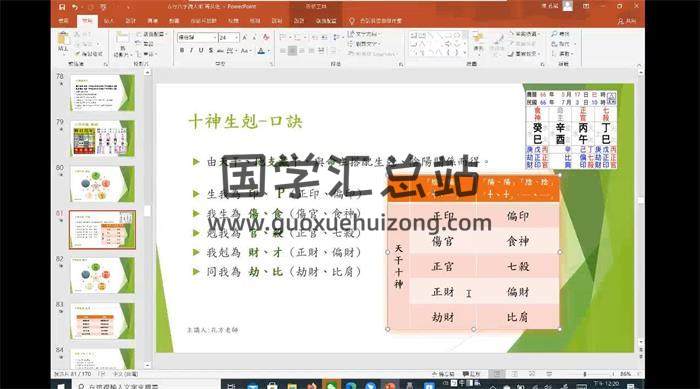700x389 pixels.
Task: Click the Save icon in title bar
Action: click(x=62, y=7)
